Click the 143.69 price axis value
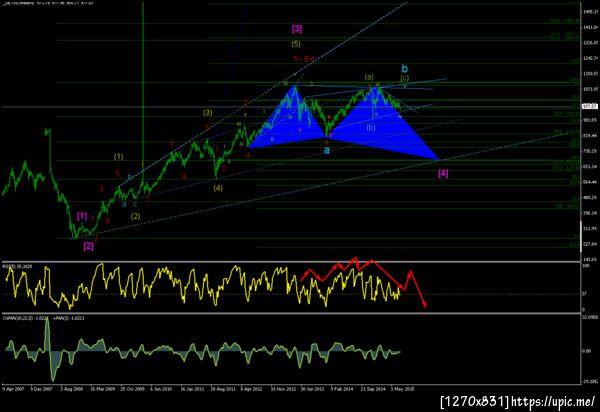 coord(591,260)
